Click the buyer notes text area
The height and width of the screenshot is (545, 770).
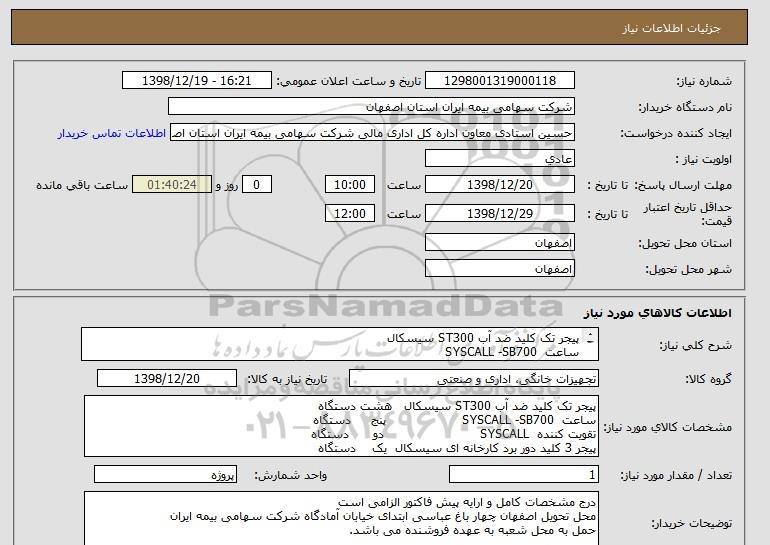coord(341,518)
